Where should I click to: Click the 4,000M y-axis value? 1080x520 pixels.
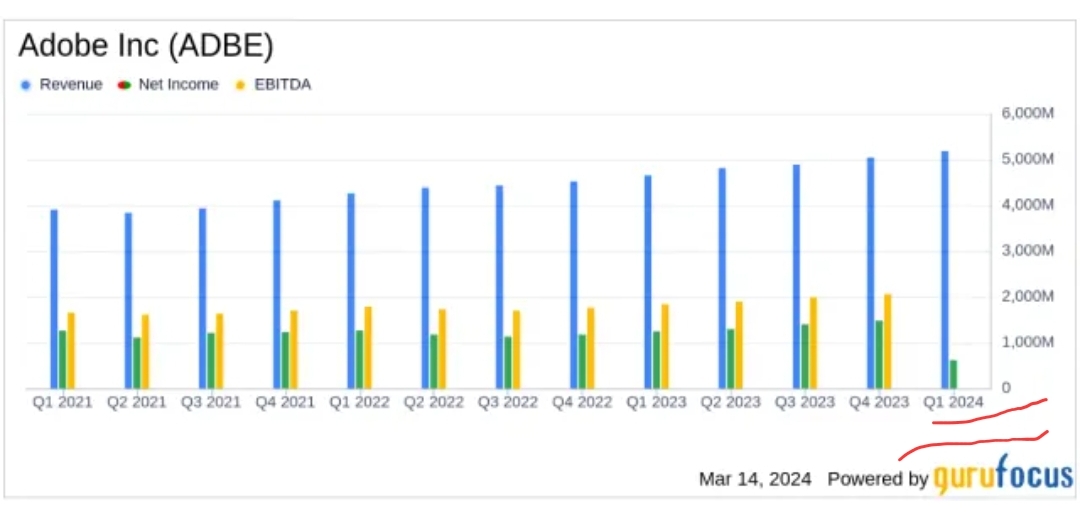tap(1027, 205)
